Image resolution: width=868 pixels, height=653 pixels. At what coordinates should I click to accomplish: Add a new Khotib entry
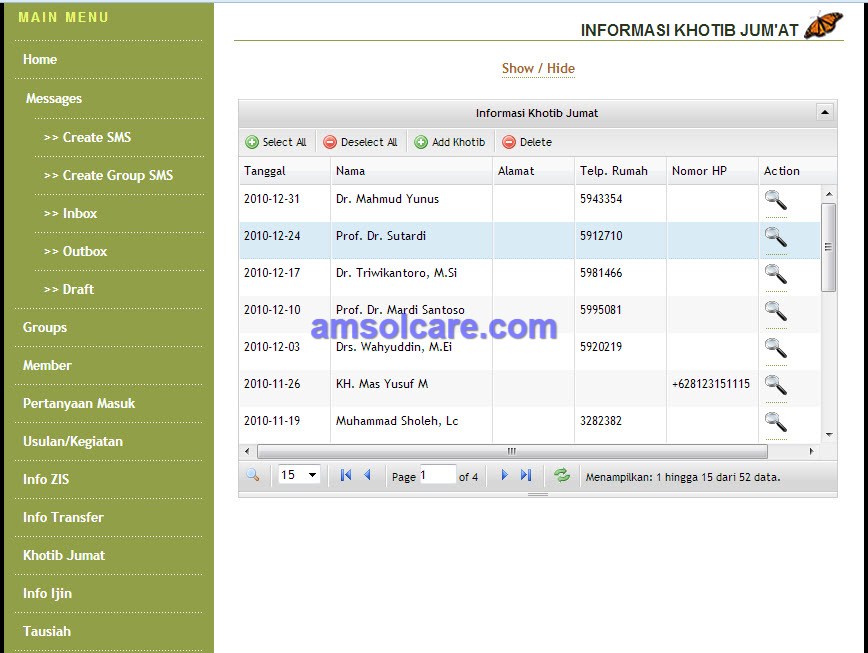coord(450,142)
